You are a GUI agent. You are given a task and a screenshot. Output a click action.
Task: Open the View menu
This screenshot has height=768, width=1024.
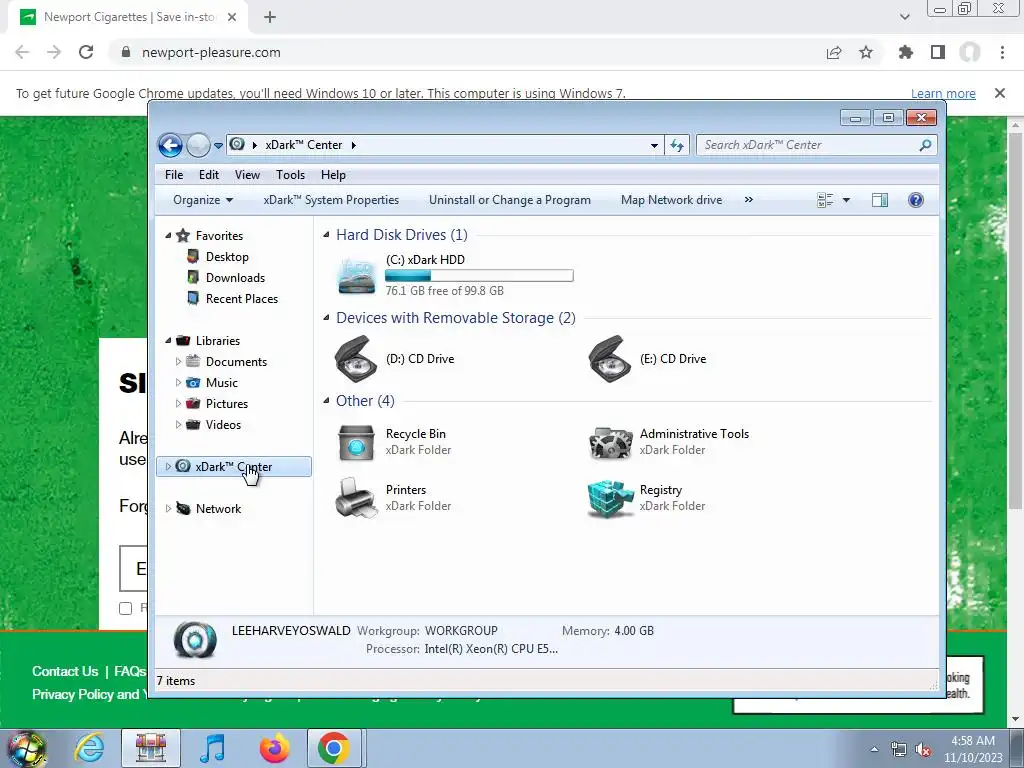tap(248, 175)
